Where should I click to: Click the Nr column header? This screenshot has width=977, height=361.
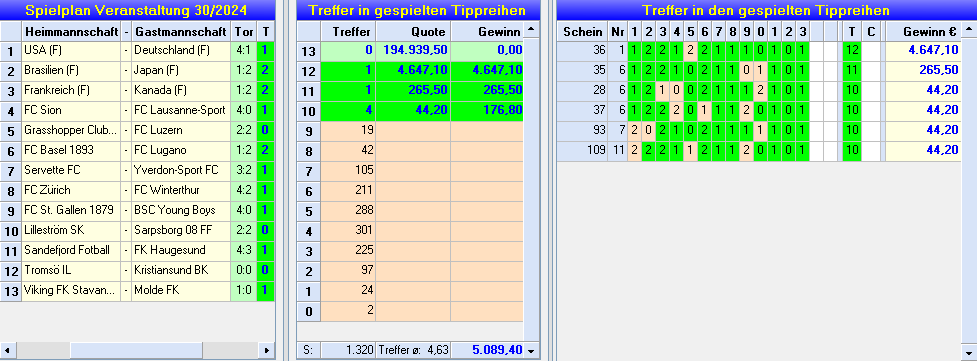(617, 31)
